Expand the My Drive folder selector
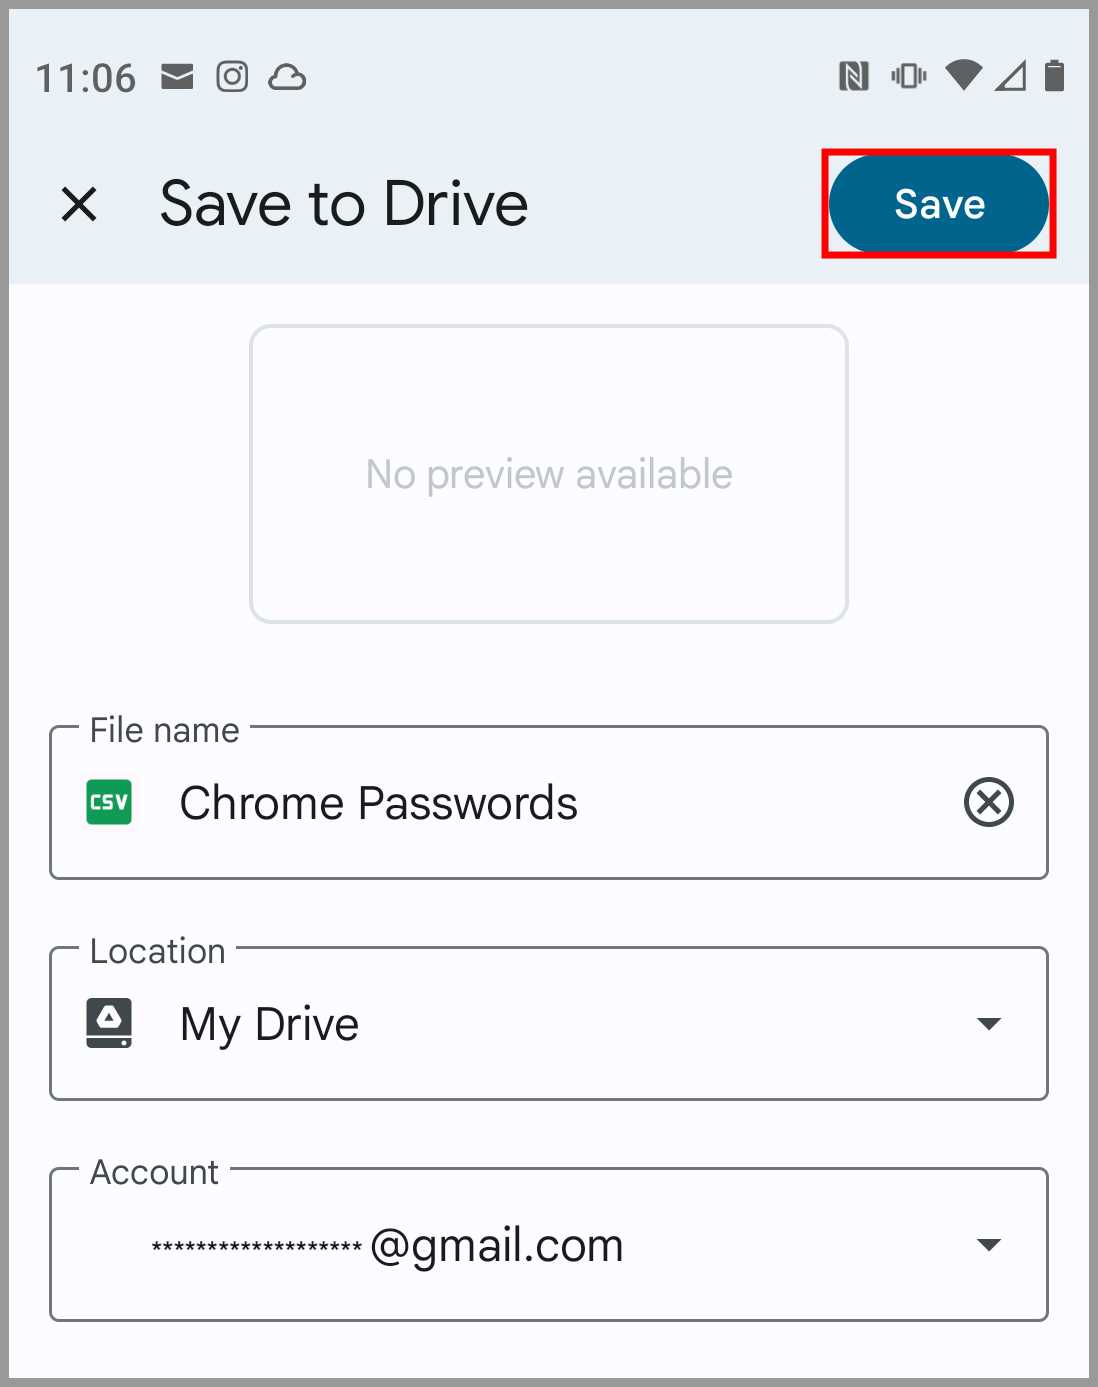The height and width of the screenshot is (1387, 1098). tap(988, 1023)
